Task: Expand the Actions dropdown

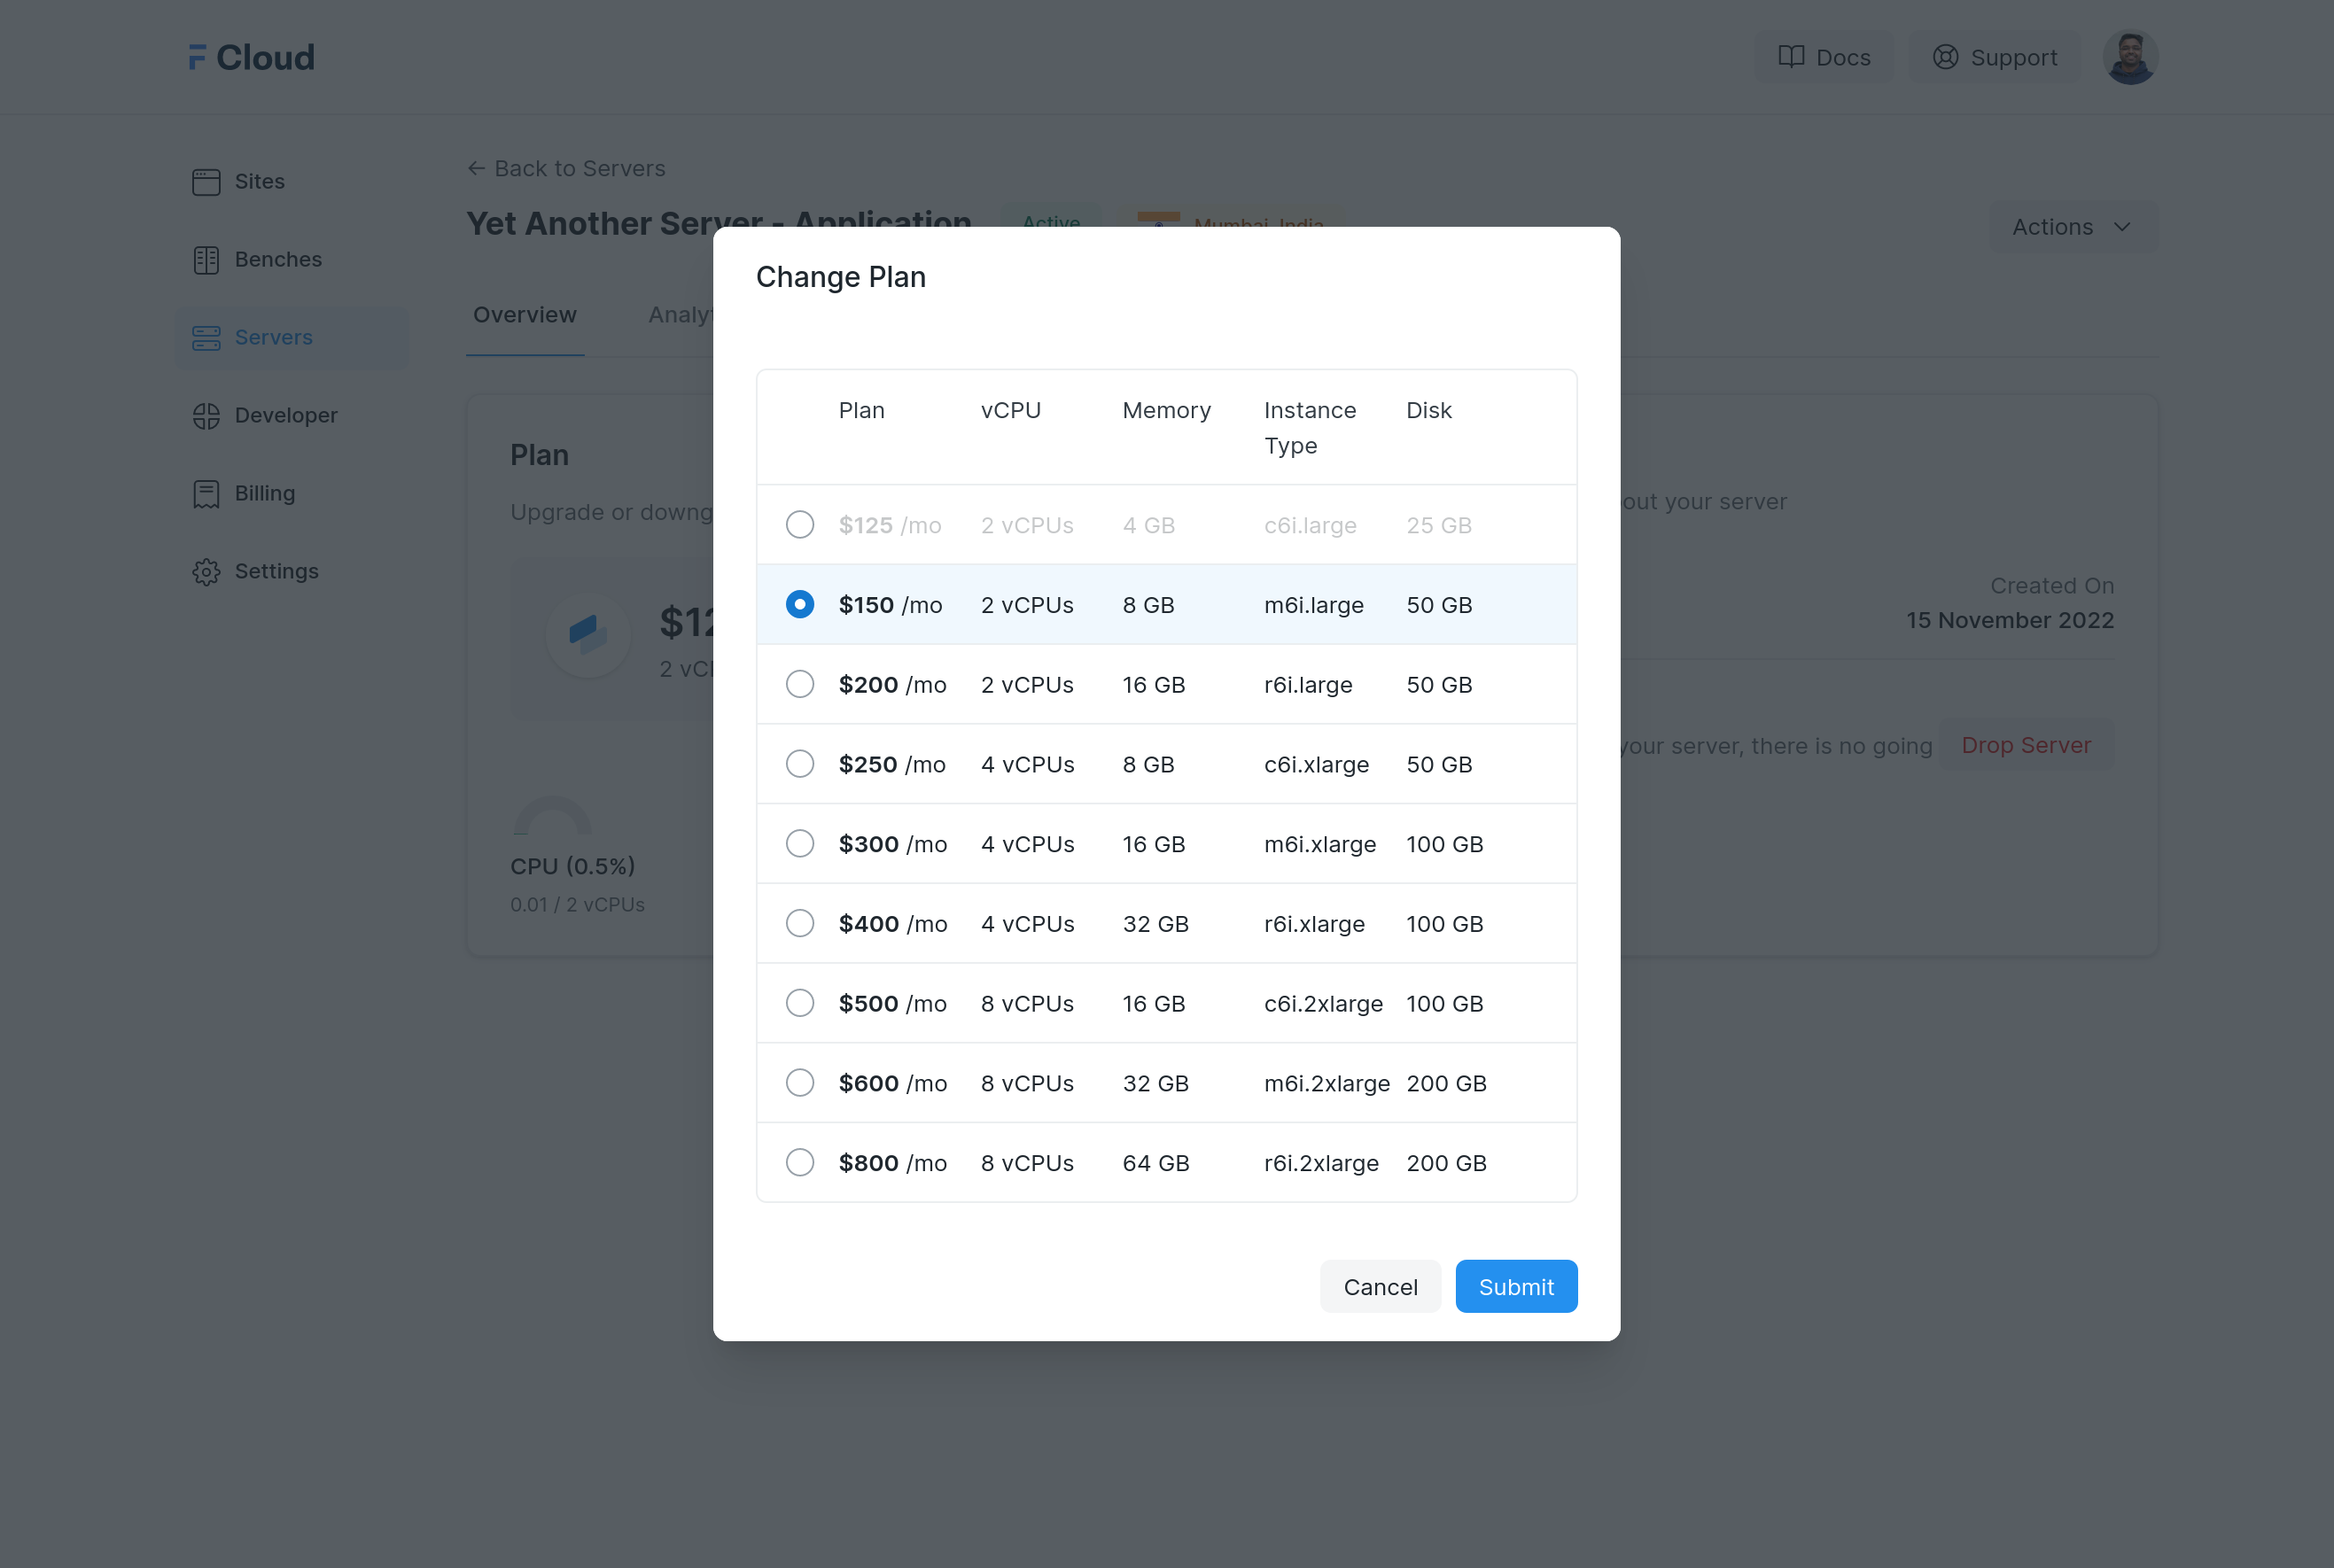Action: (x=2073, y=227)
